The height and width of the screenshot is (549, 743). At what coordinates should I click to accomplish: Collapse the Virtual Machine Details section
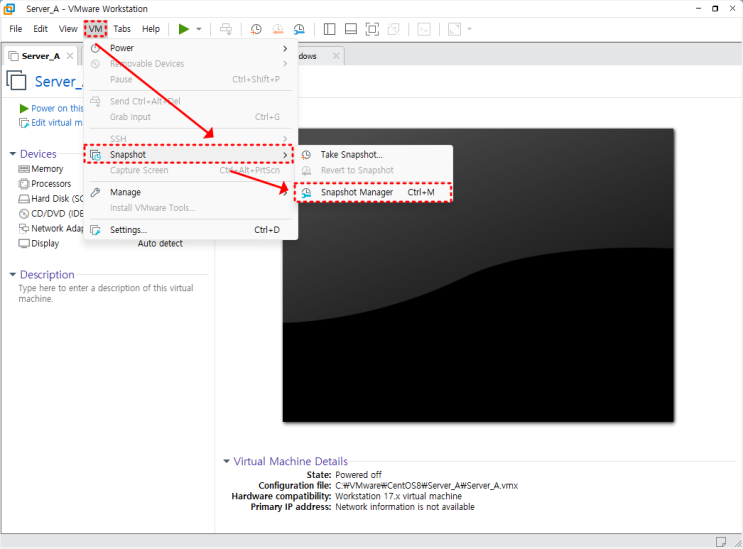(x=227, y=461)
